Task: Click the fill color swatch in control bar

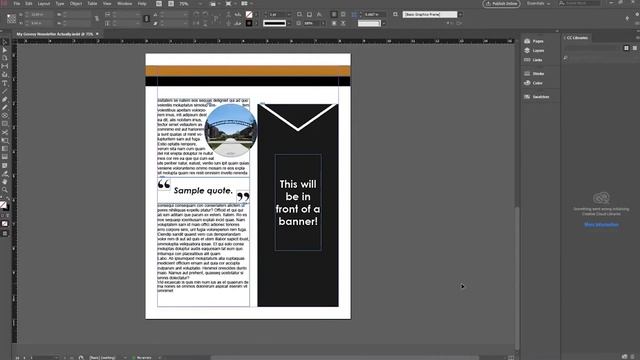Action: 249,14
